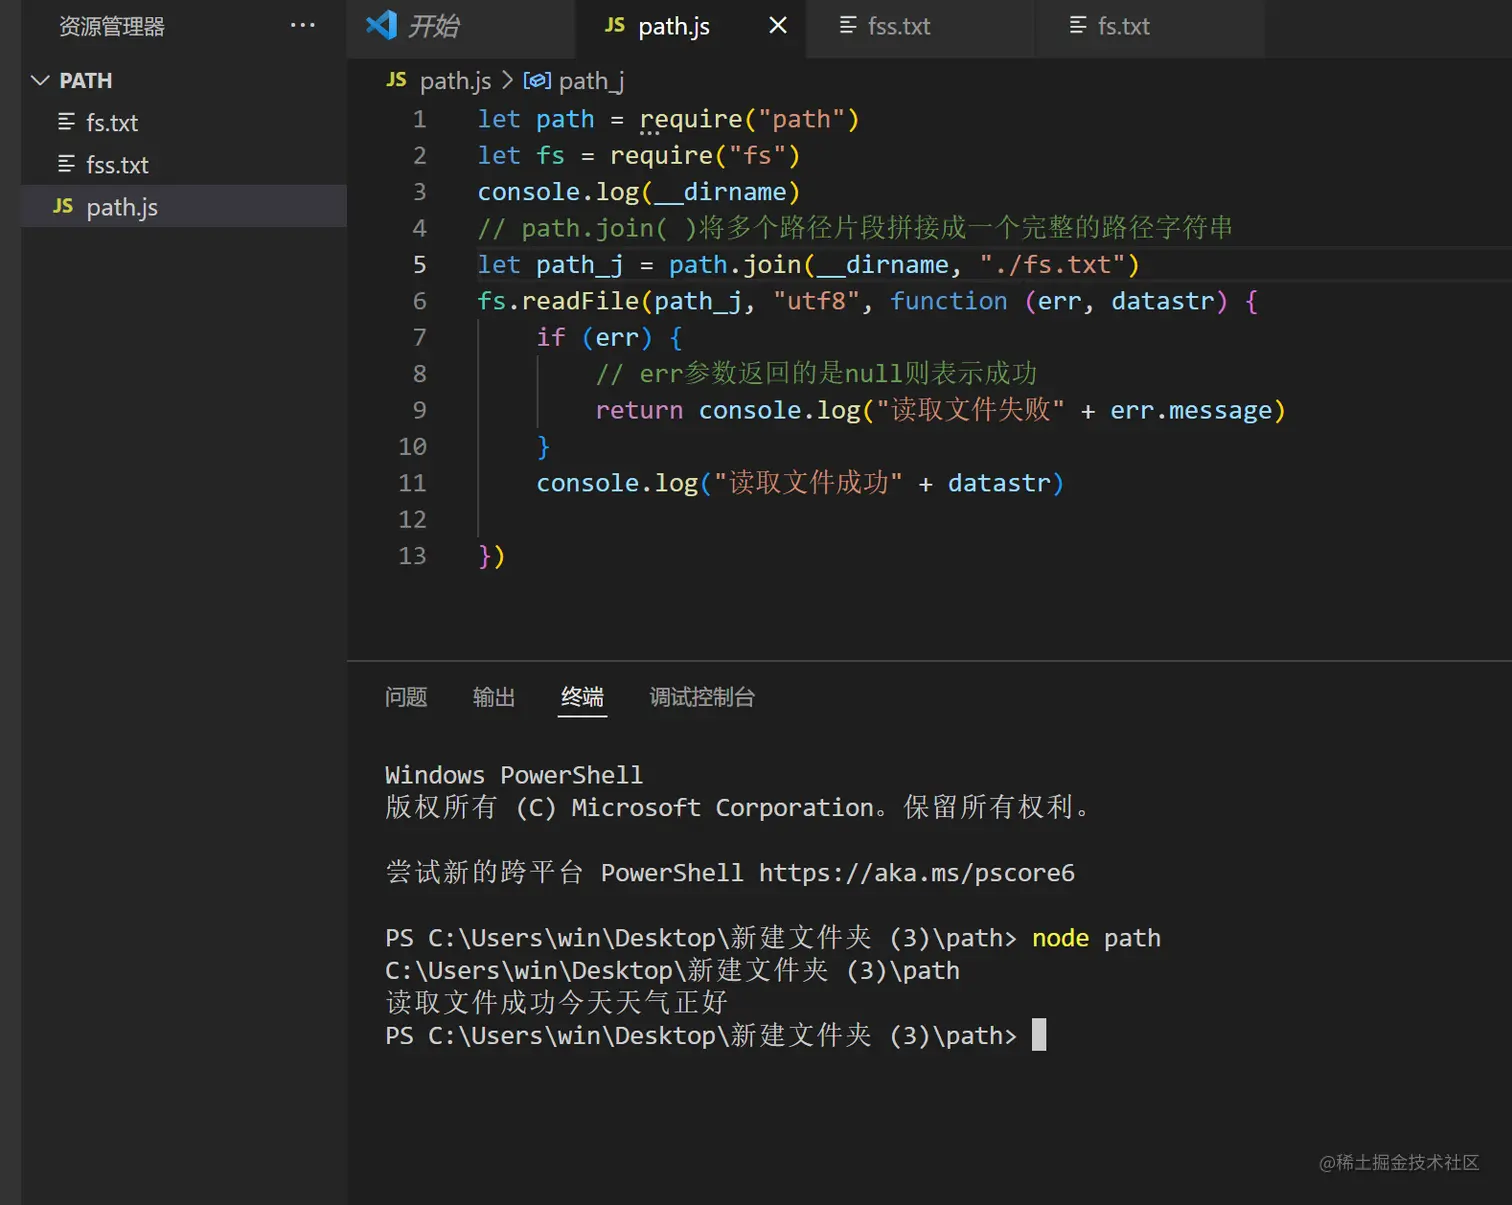Click the terminal input next to the prompt
Viewport: 1512px width, 1205px height.
click(1038, 1035)
